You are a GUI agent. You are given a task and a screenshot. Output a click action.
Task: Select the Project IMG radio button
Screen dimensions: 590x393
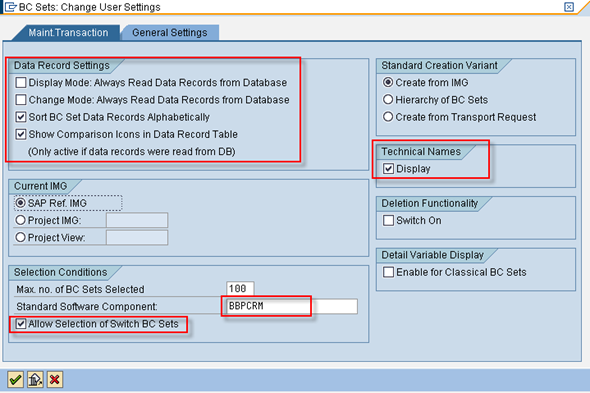pos(20,220)
